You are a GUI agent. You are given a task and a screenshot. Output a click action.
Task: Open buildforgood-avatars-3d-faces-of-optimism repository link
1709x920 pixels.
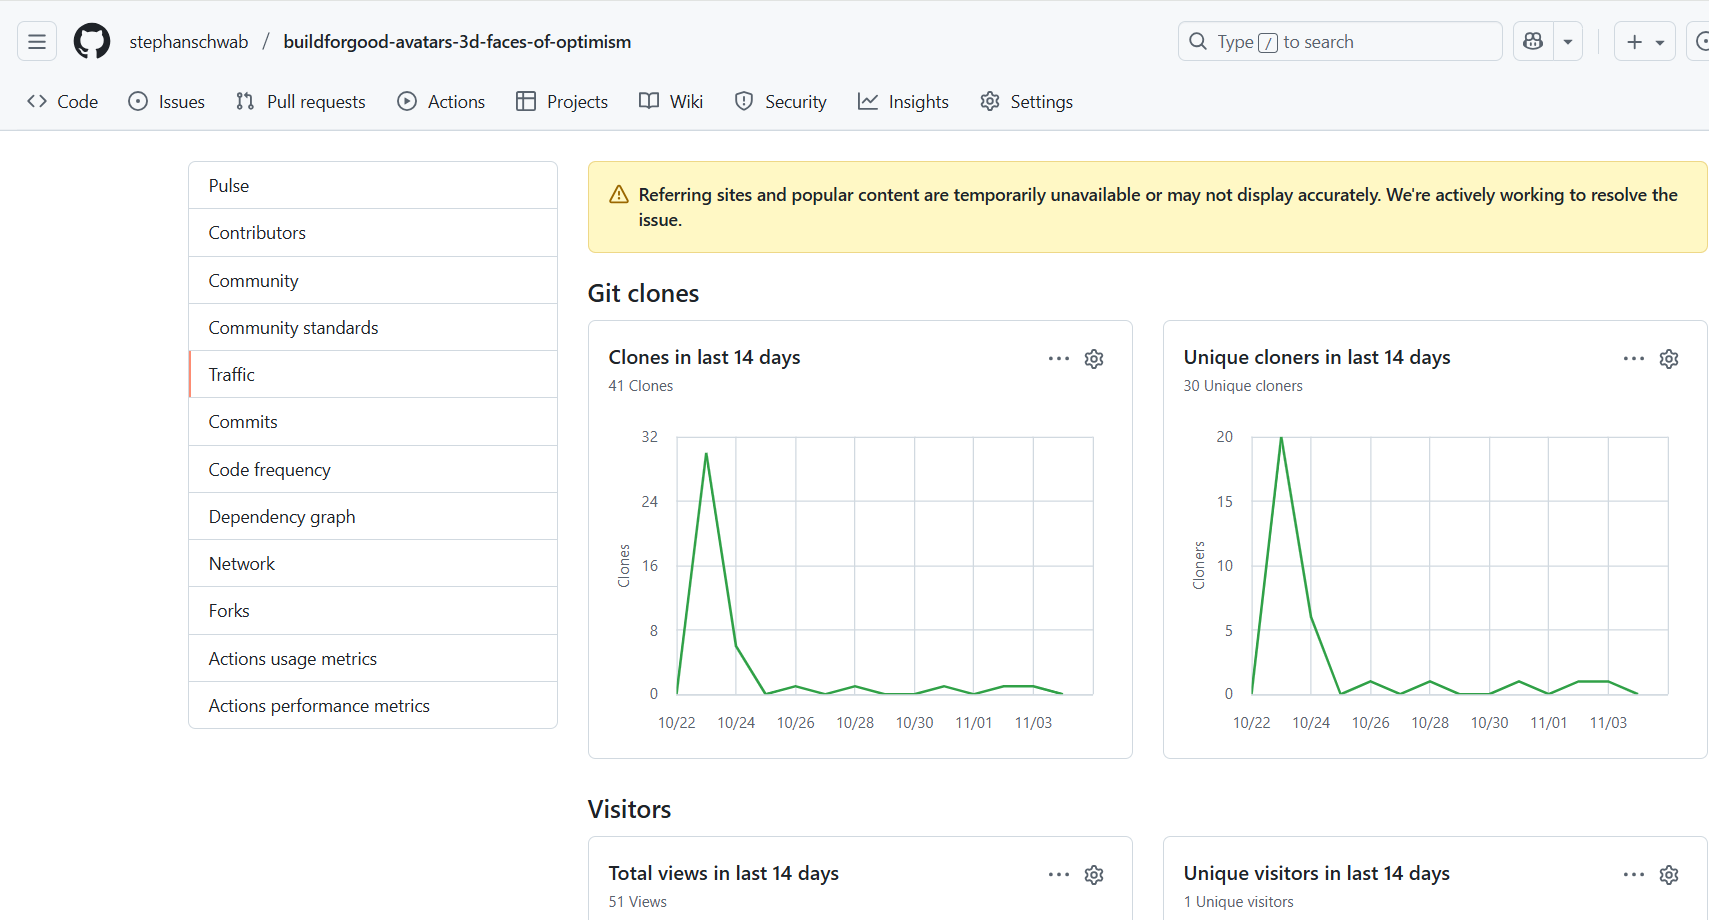click(x=457, y=42)
